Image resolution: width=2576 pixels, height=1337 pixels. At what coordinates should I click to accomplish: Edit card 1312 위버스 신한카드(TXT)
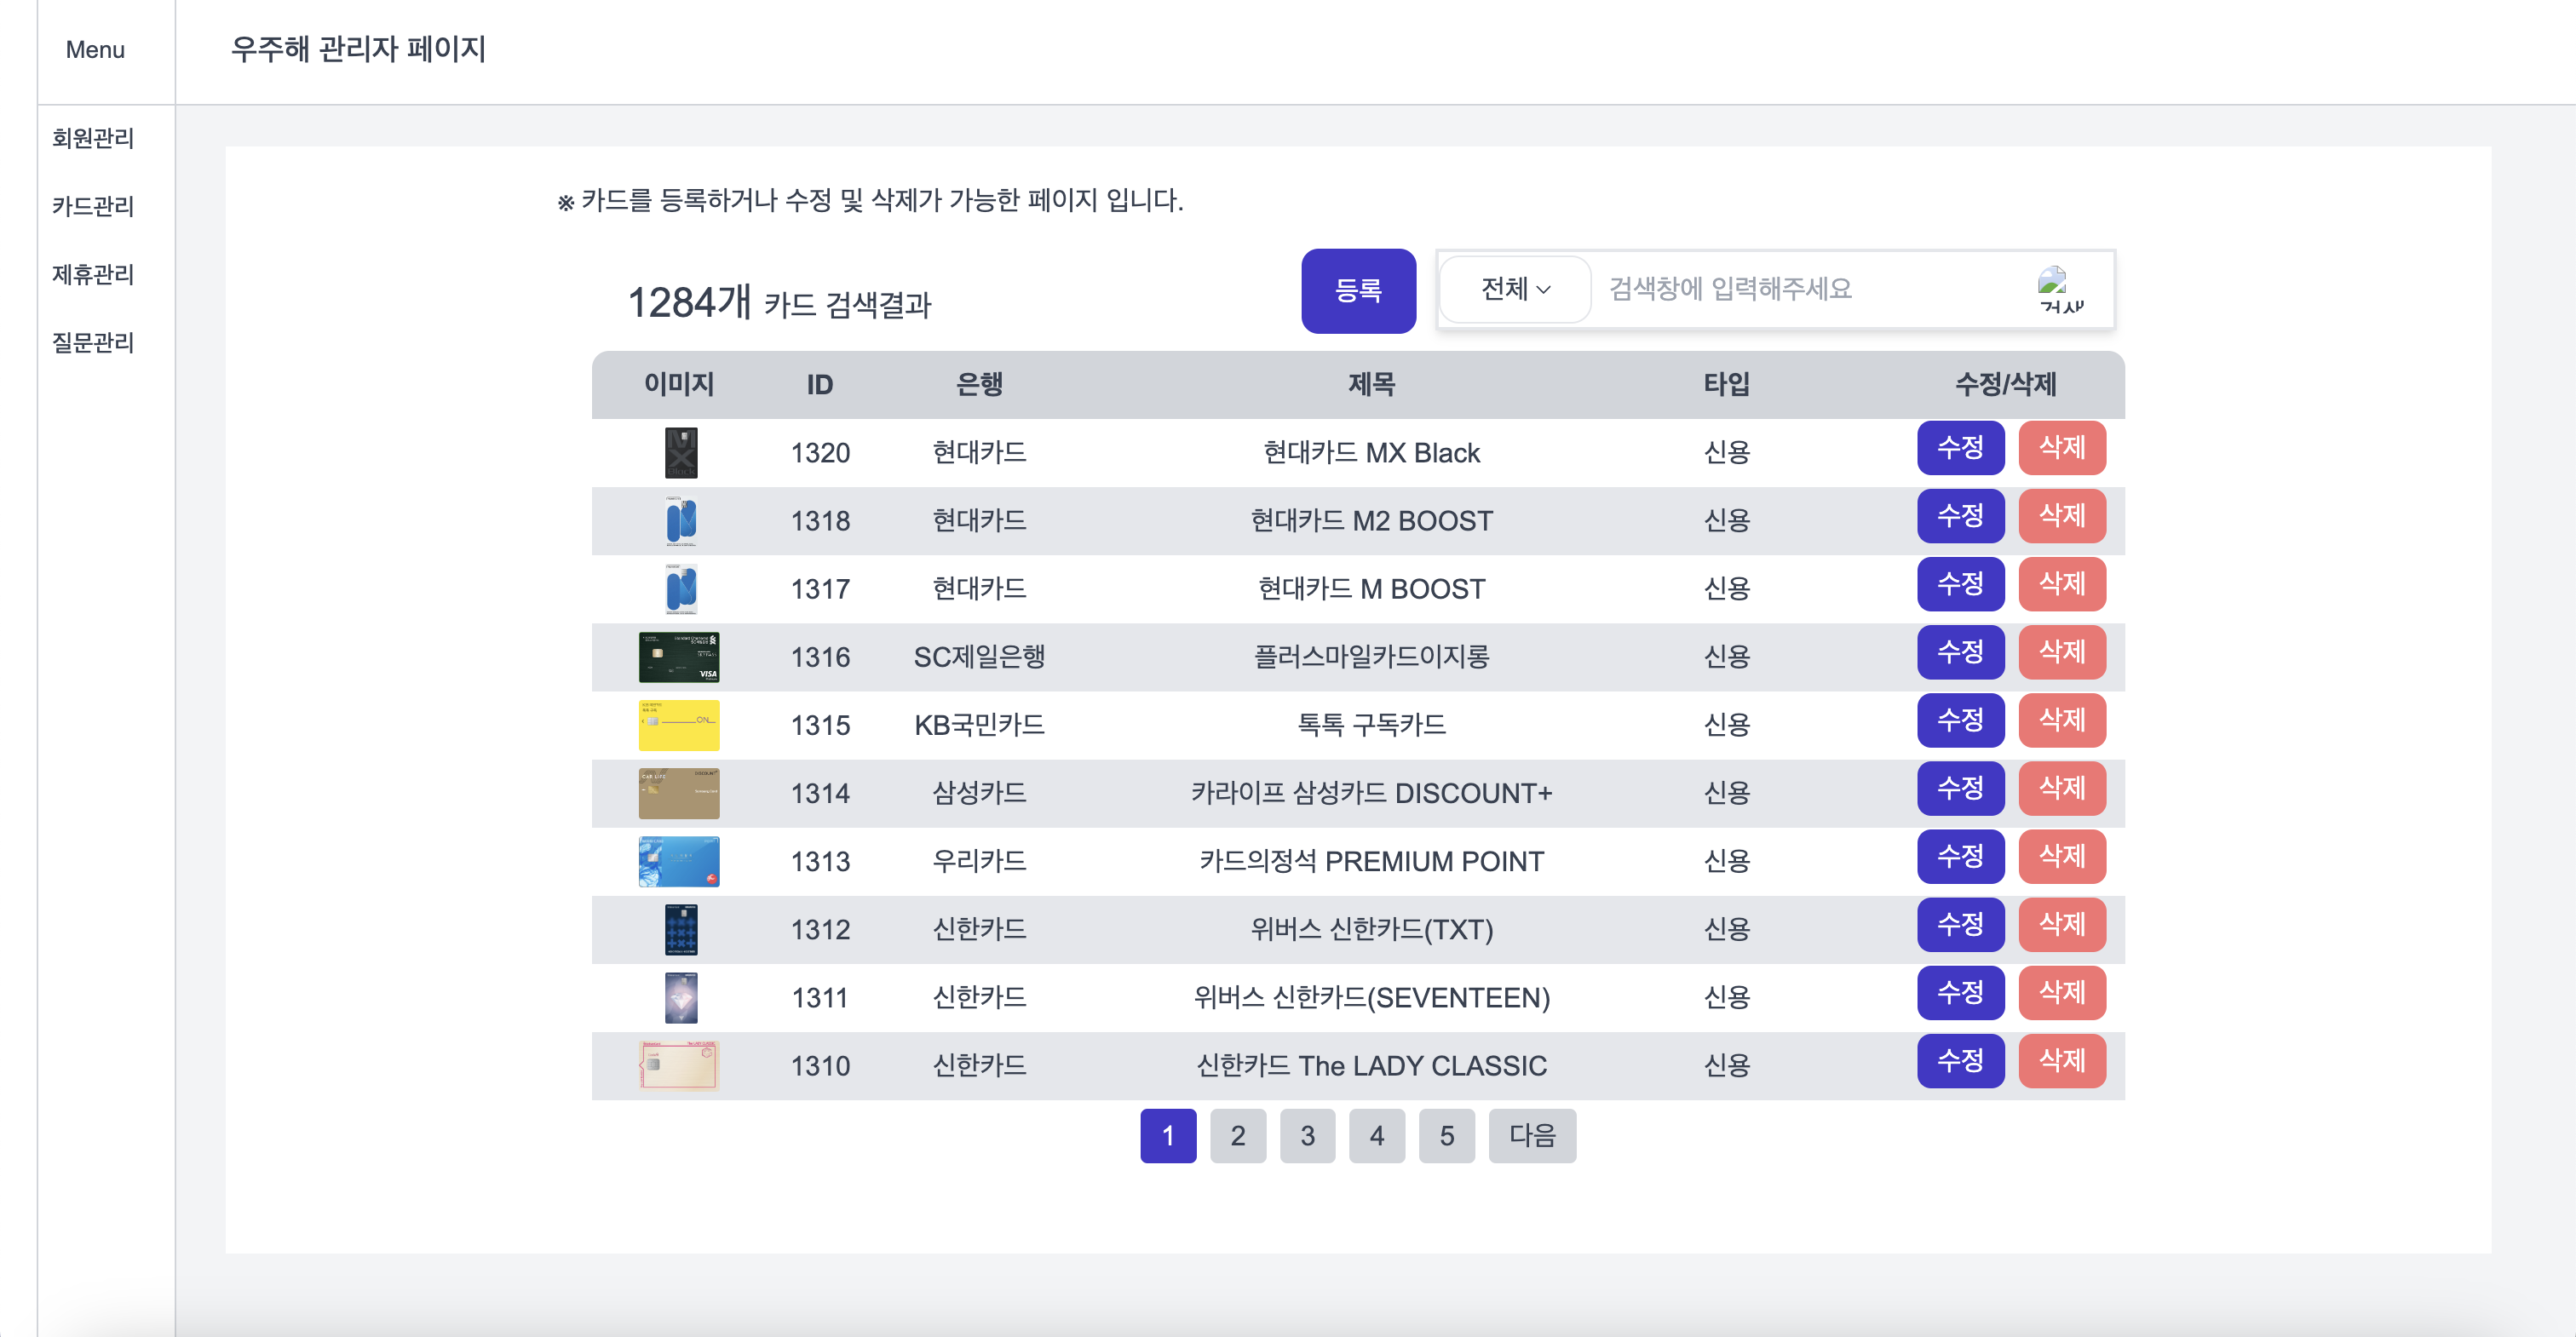click(x=1960, y=924)
